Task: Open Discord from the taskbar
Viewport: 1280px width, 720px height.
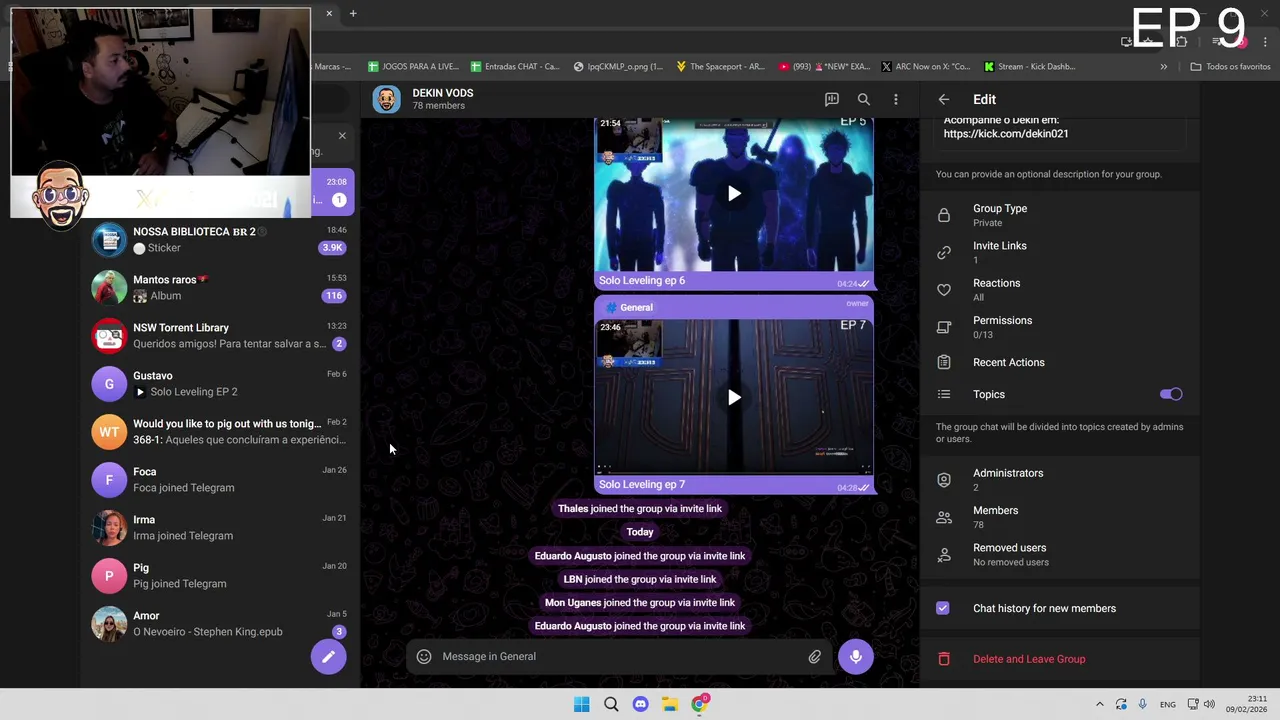Action: click(640, 704)
